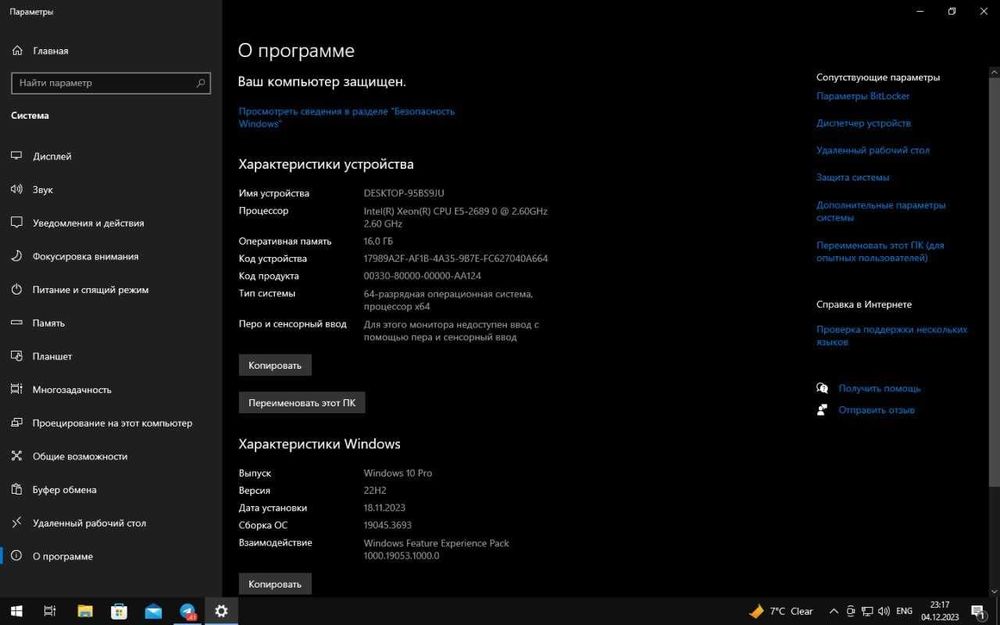Open Microsoft Store from the taskbar
This screenshot has height=625, width=1000.
coord(119,611)
